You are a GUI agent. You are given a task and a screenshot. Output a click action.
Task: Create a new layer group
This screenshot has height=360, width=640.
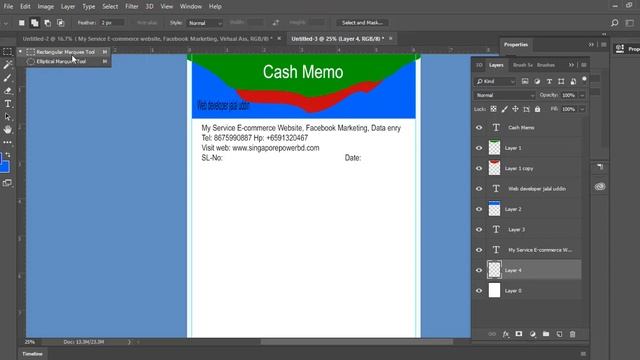[x=546, y=334]
